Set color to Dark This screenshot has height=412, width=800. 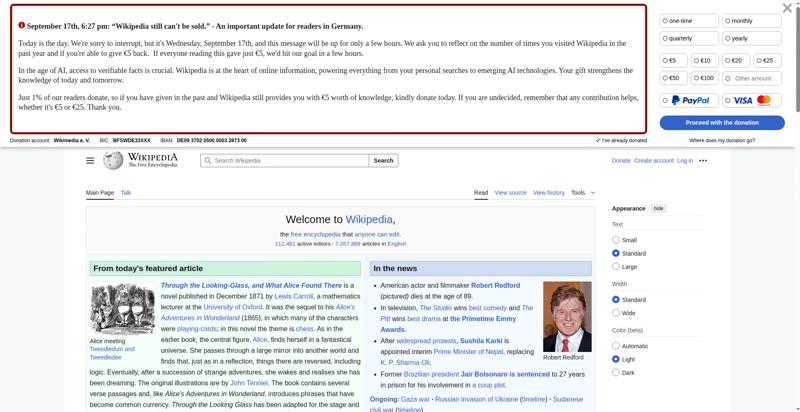click(x=616, y=372)
